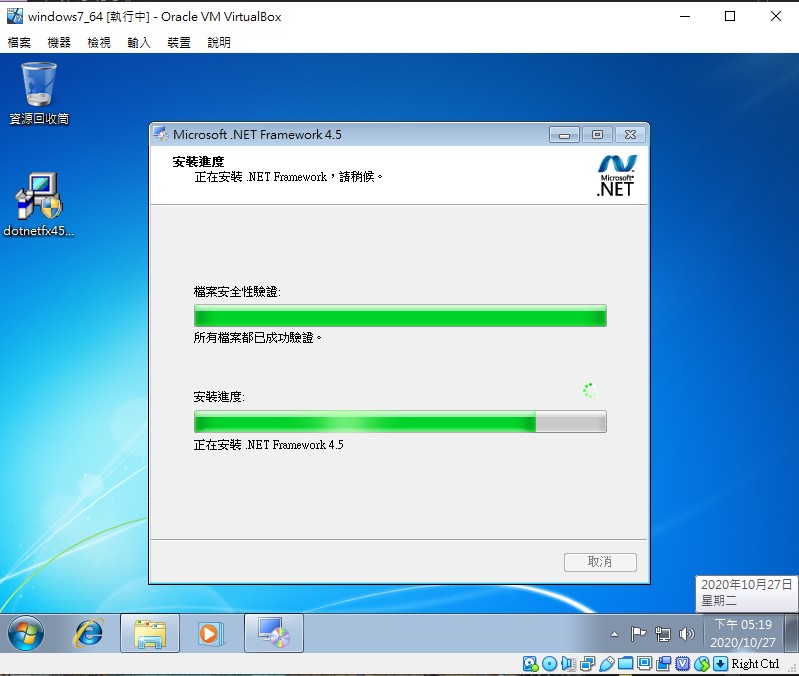Click the Action Center flag tray icon

(638, 634)
